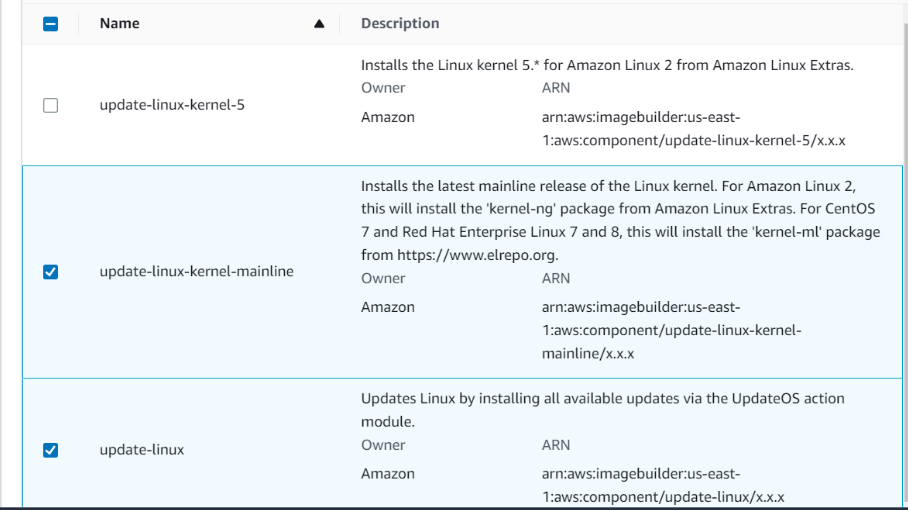Click the latest mainline release description text
908x510 pixels.
(x=620, y=221)
